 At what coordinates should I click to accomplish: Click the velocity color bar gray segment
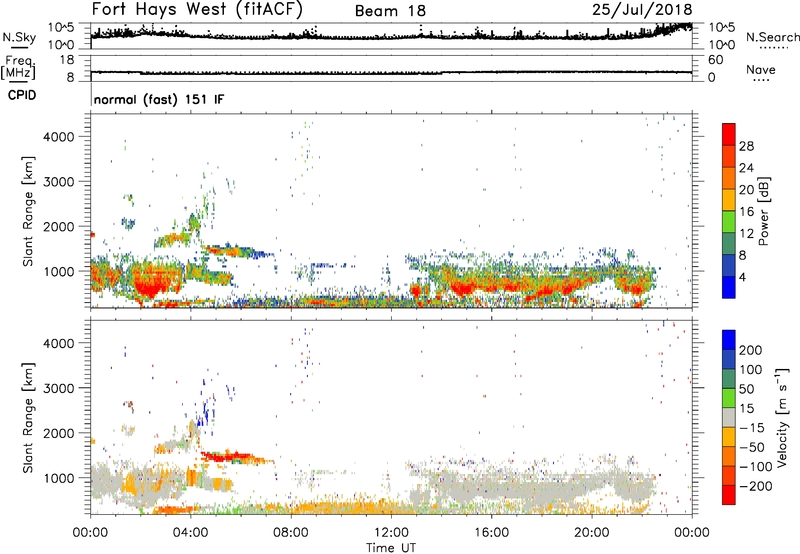click(729, 417)
